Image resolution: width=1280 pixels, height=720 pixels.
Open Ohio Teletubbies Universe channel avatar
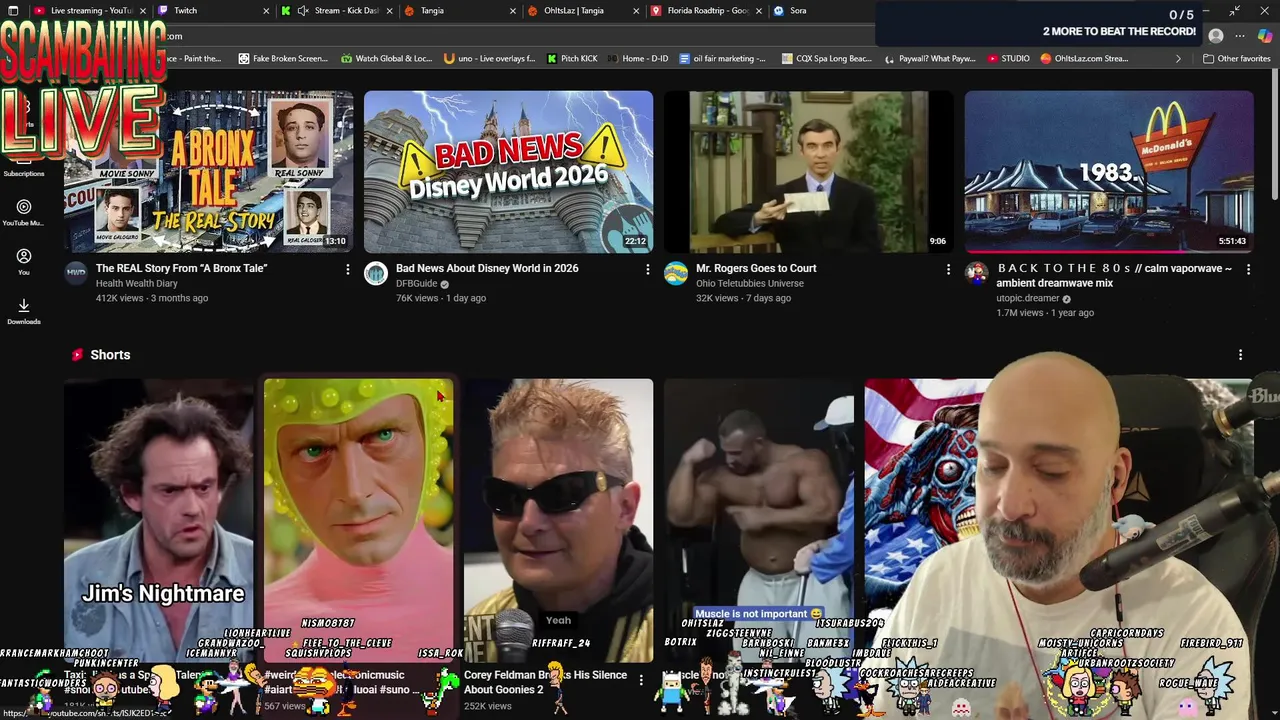[x=676, y=273]
